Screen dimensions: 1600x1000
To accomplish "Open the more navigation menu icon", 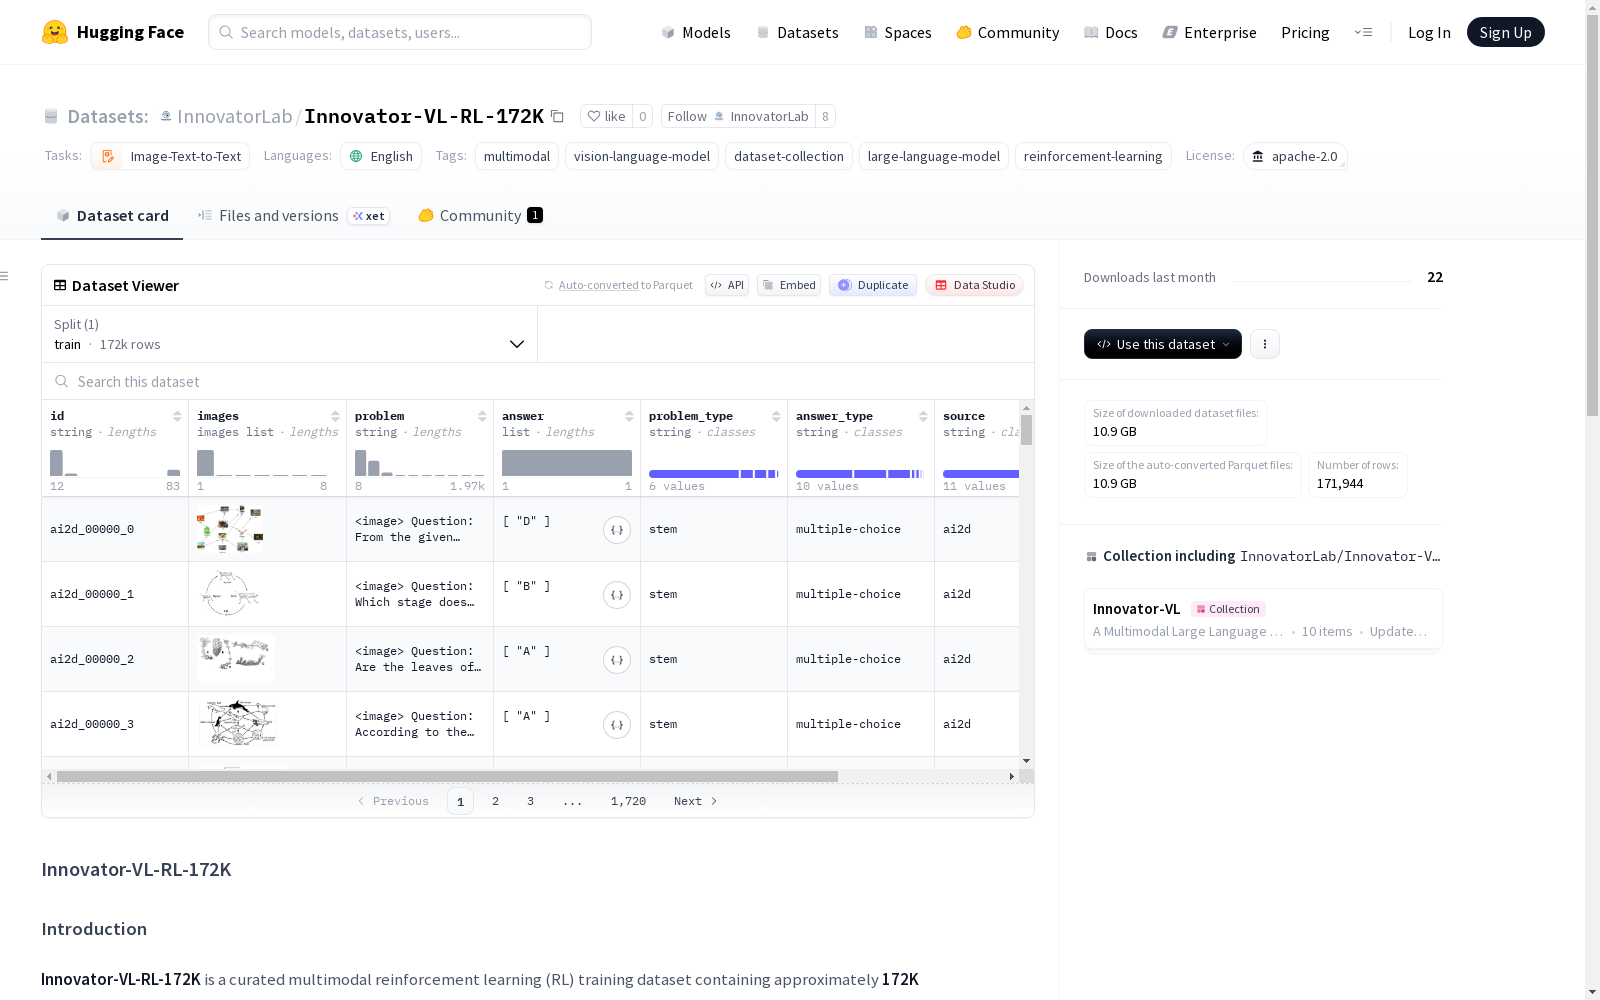I will point(1363,32).
